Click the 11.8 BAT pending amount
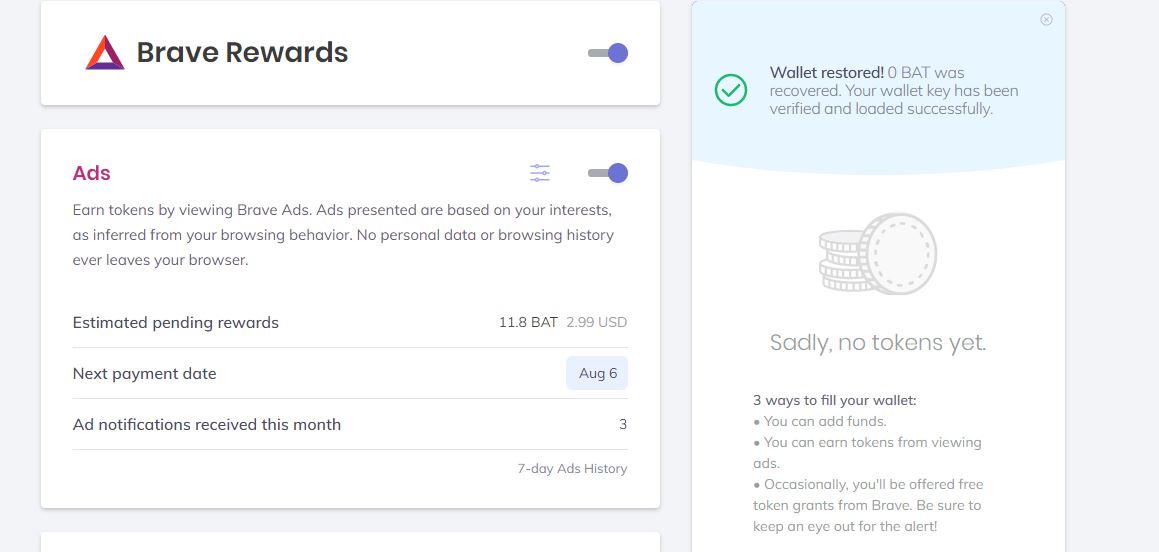 point(528,322)
